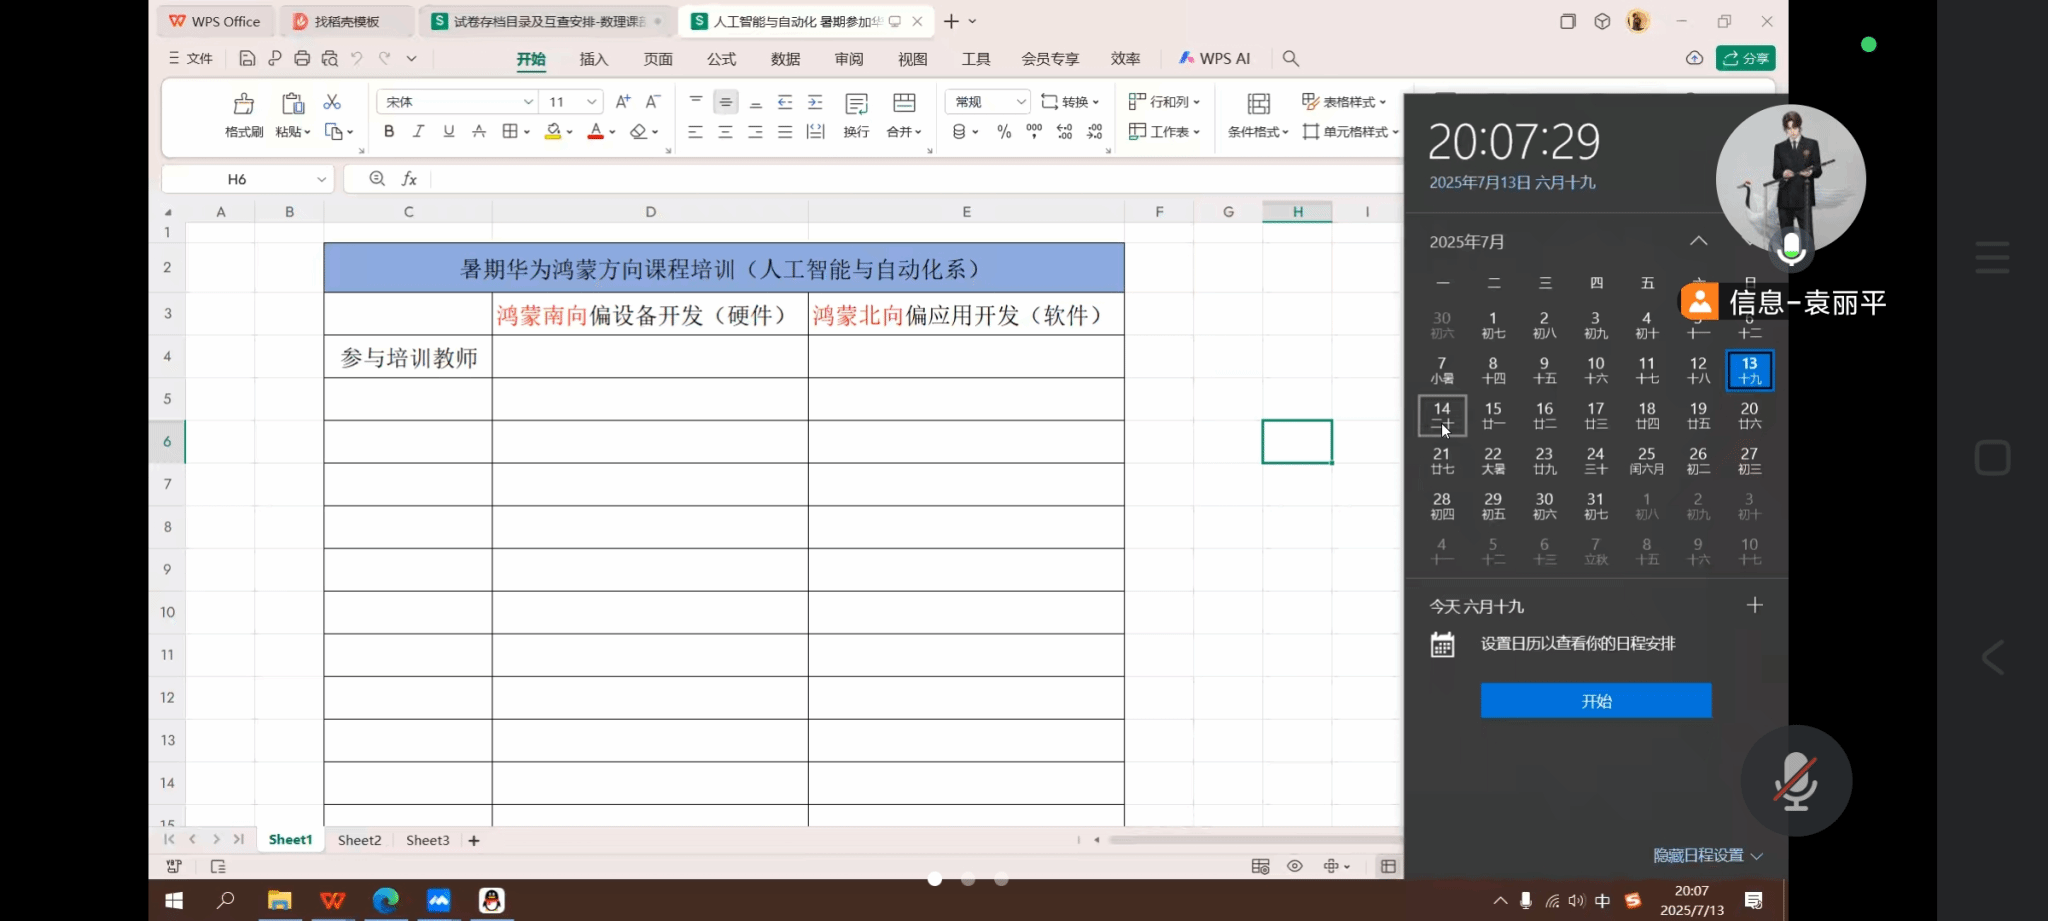2048x921 pixels.
Task: Click the search magnifier icon in the ribbon
Action: 1291,59
